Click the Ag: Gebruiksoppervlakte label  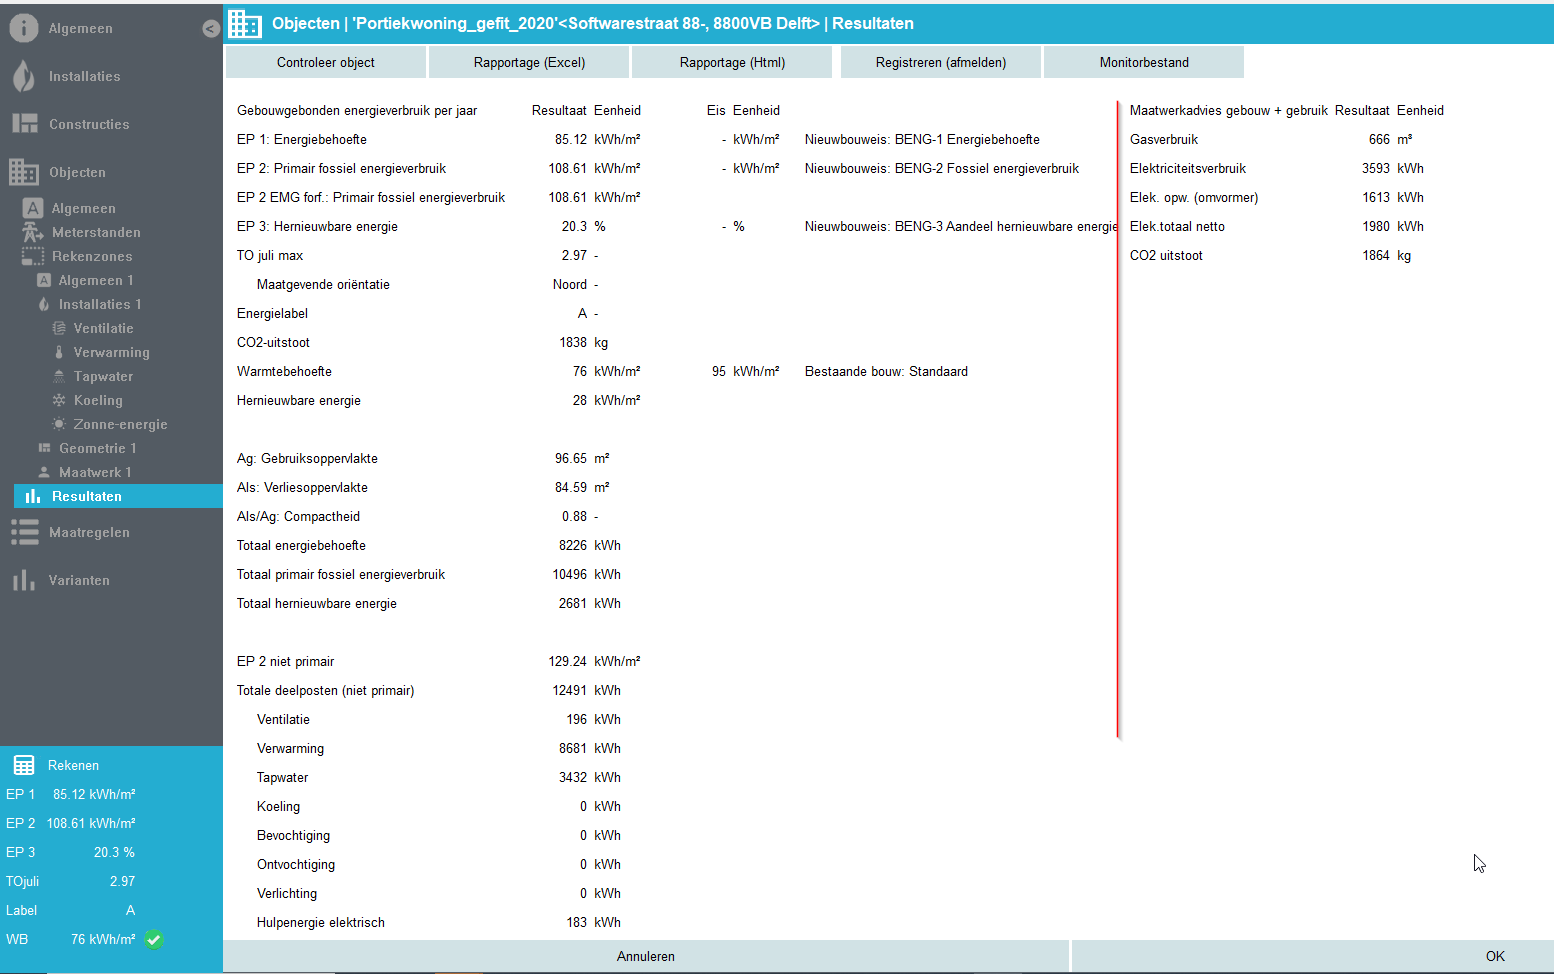pyautogui.click(x=307, y=458)
